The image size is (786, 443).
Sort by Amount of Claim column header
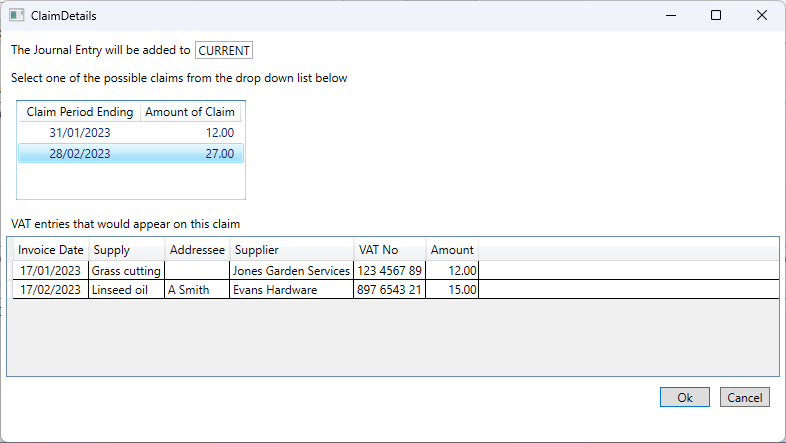[190, 112]
